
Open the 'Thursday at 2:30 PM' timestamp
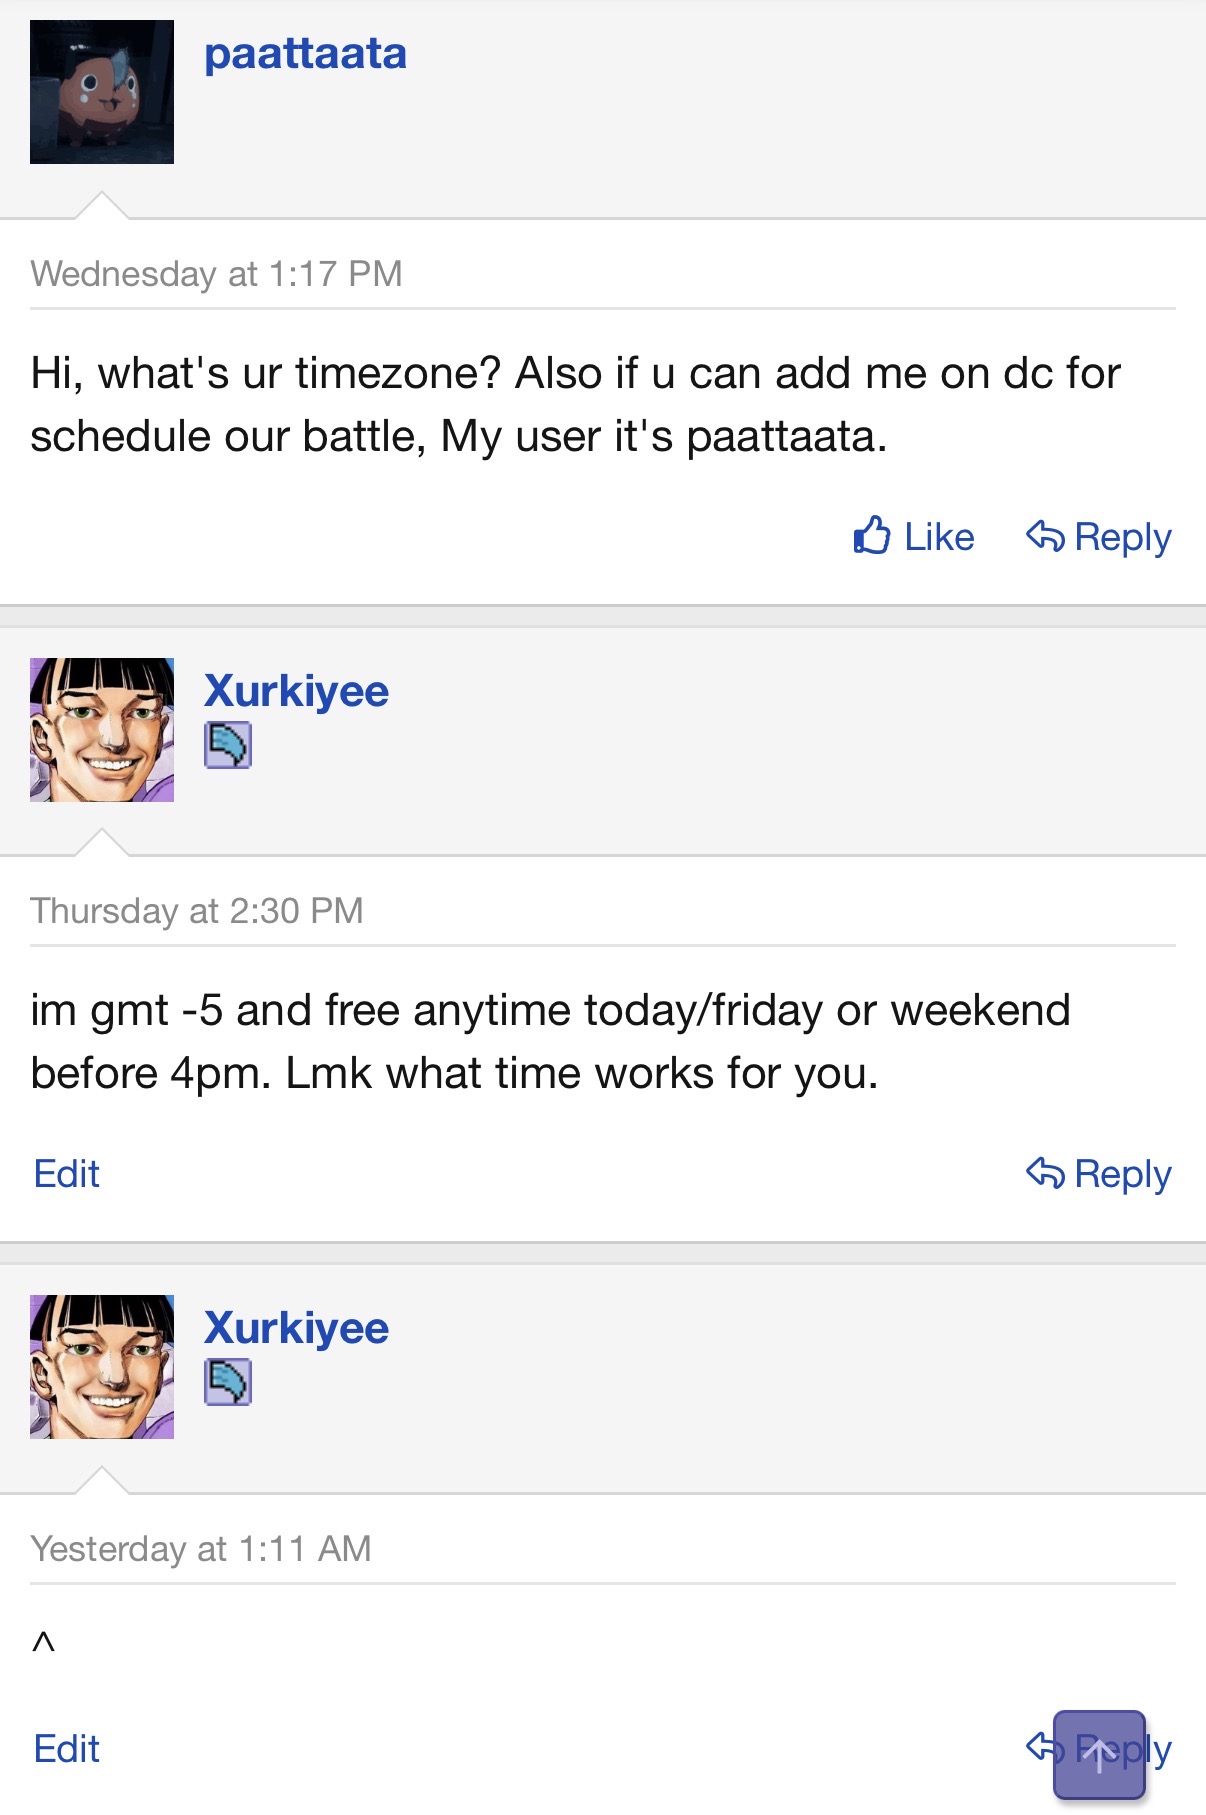coord(197,911)
